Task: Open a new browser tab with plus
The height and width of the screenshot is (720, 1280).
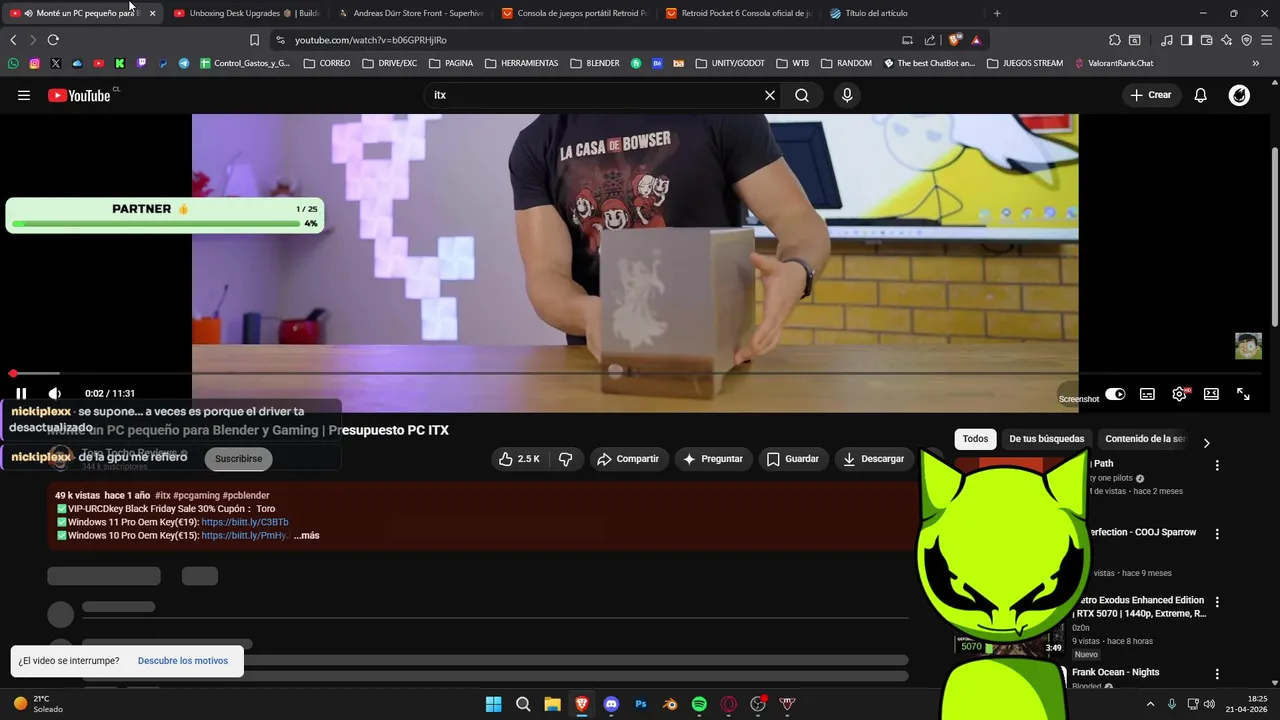Action: pyautogui.click(x=997, y=13)
